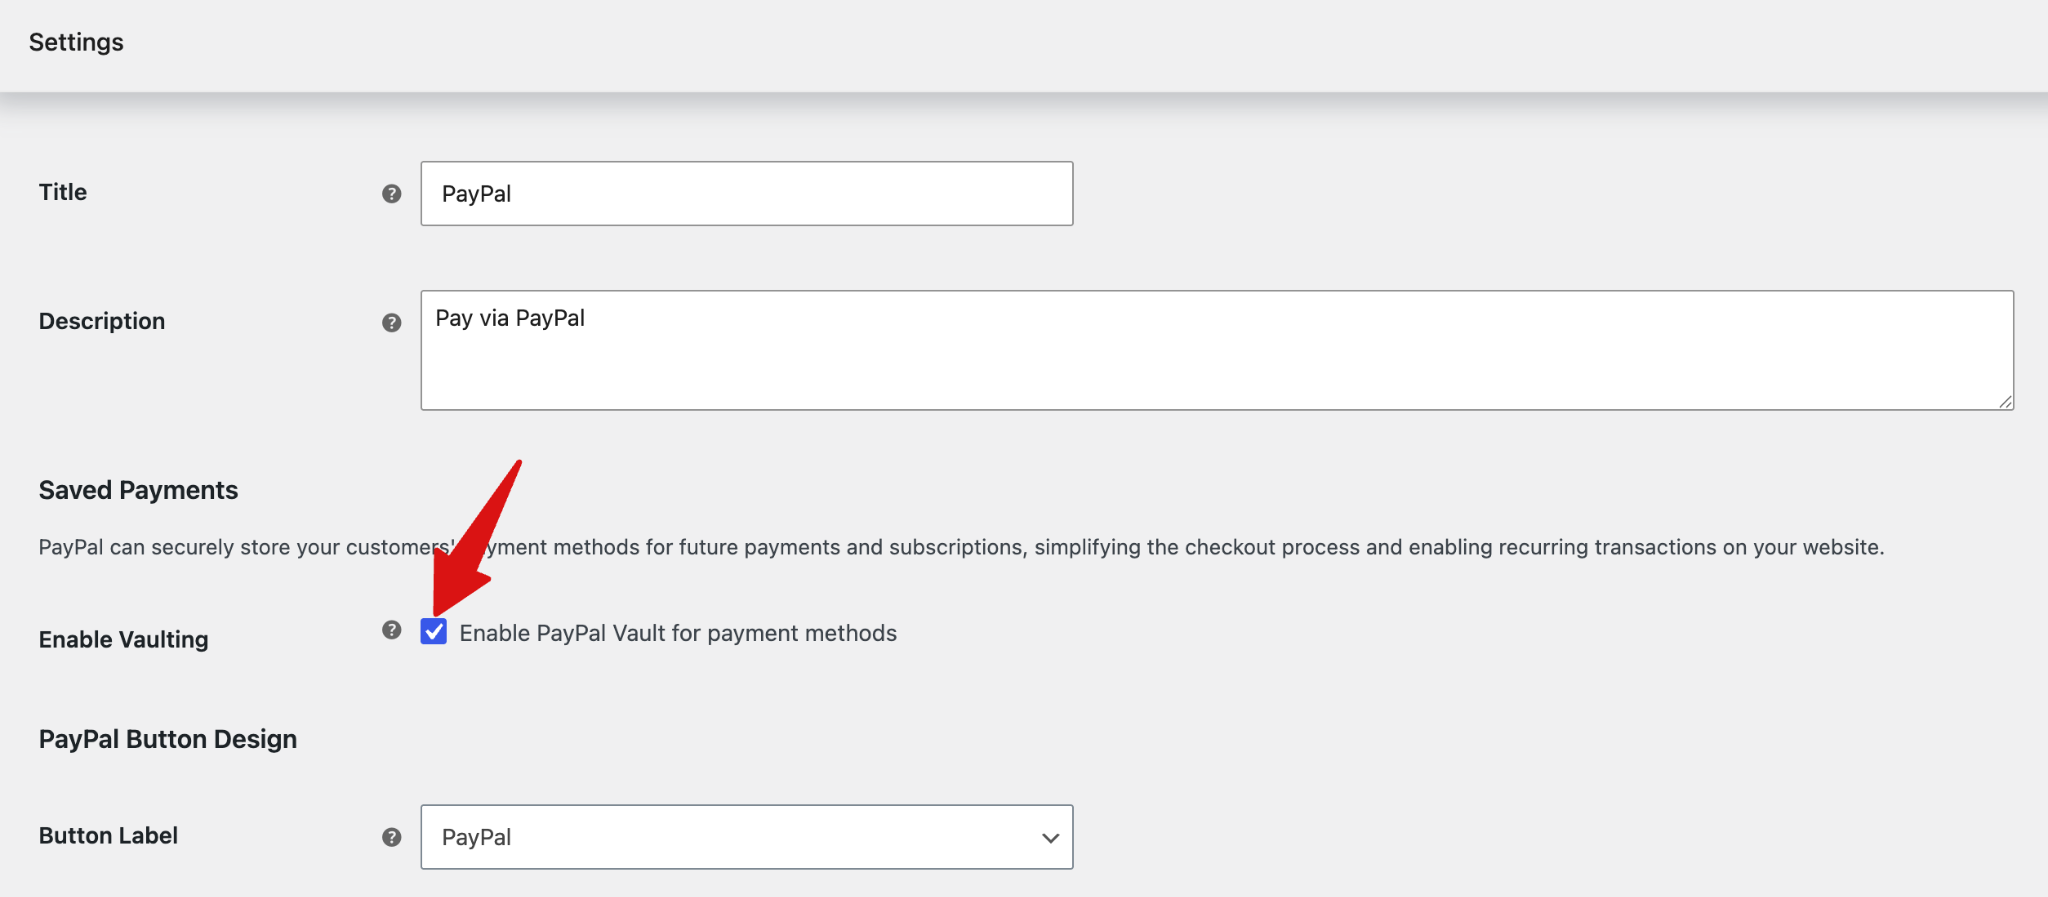Viewport: 2048px width, 897px height.
Task: Click the Saved Payments section heading
Action: (x=138, y=490)
